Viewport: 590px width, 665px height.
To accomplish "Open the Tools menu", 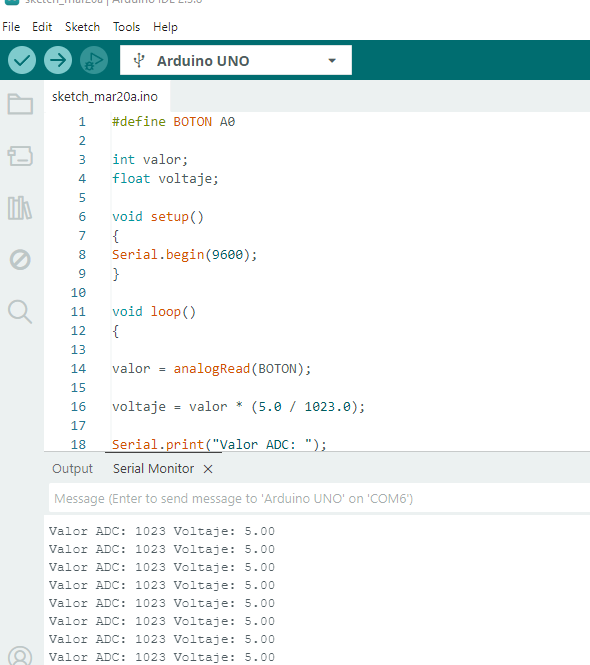I will (x=126, y=27).
